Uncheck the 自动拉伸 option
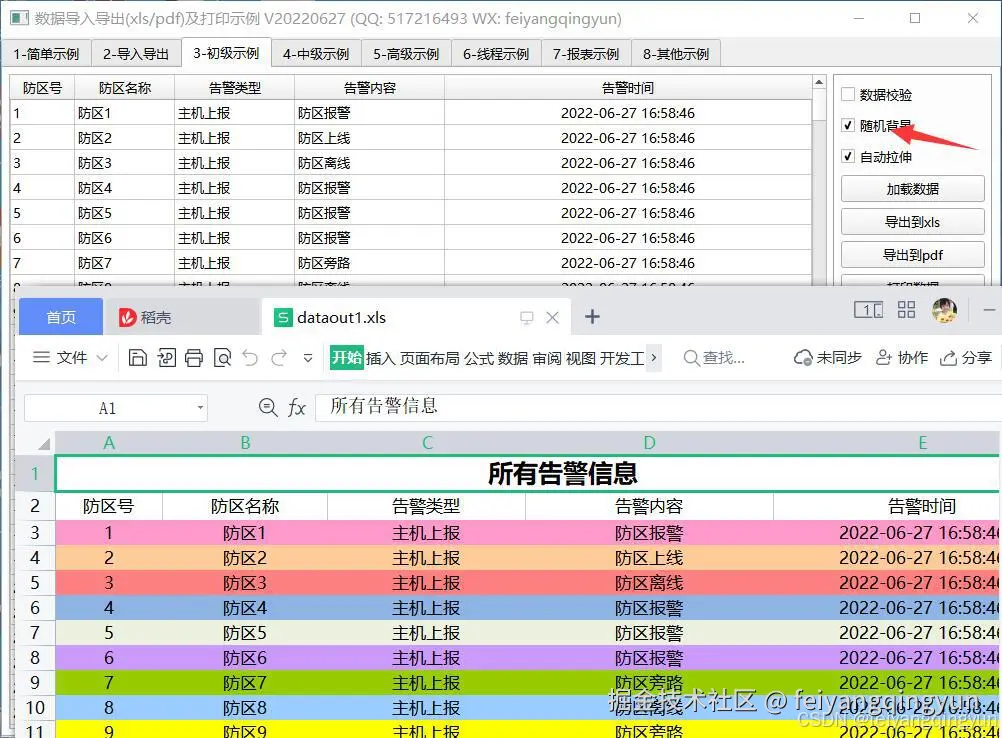Screen dimensions: 1002x738 (x=847, y=156)
